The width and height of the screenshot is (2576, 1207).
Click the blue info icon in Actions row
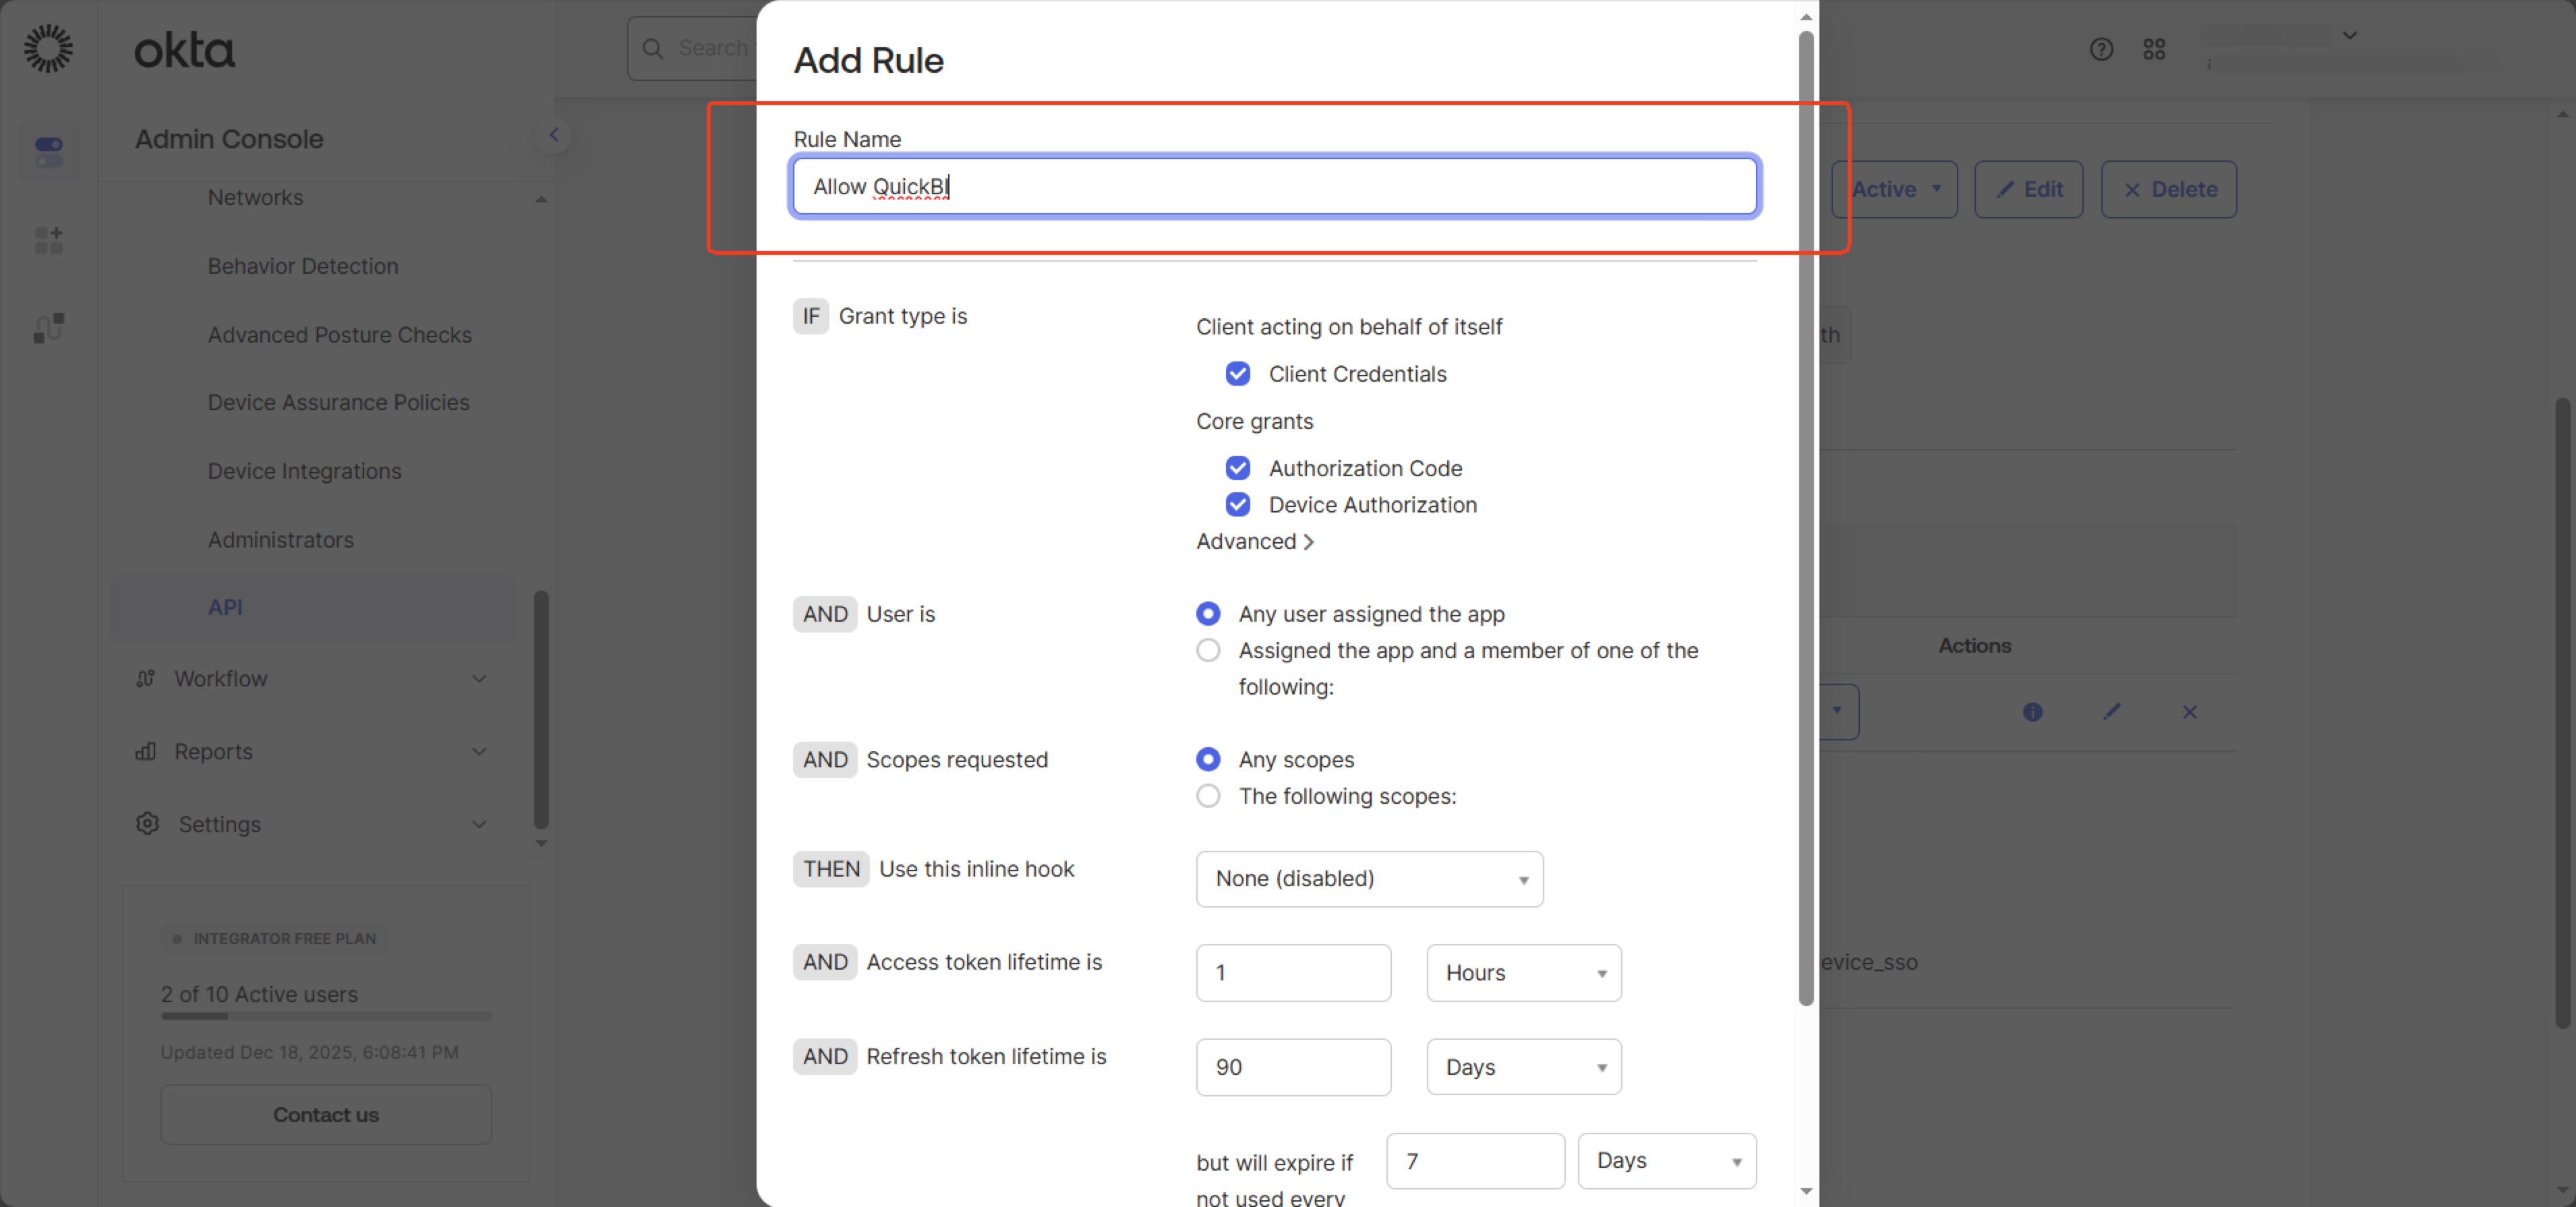(x=2032, y=712)
